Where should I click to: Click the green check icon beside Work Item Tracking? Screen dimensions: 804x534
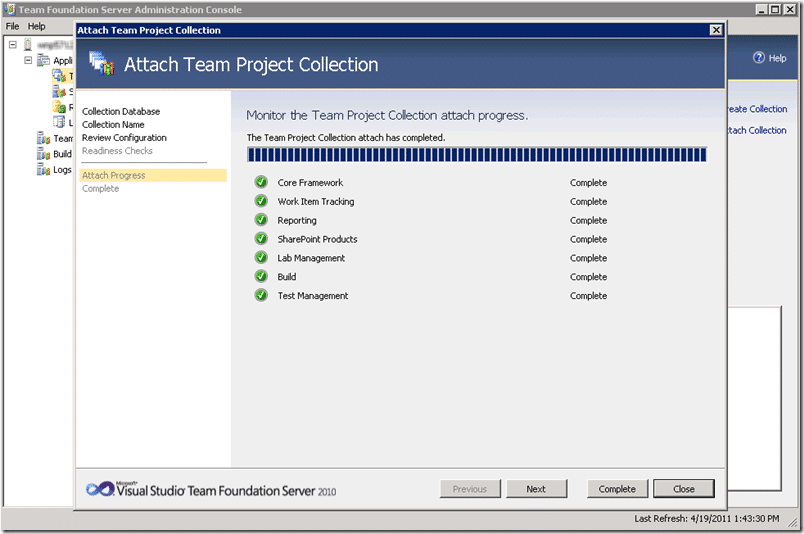point(261,201)
